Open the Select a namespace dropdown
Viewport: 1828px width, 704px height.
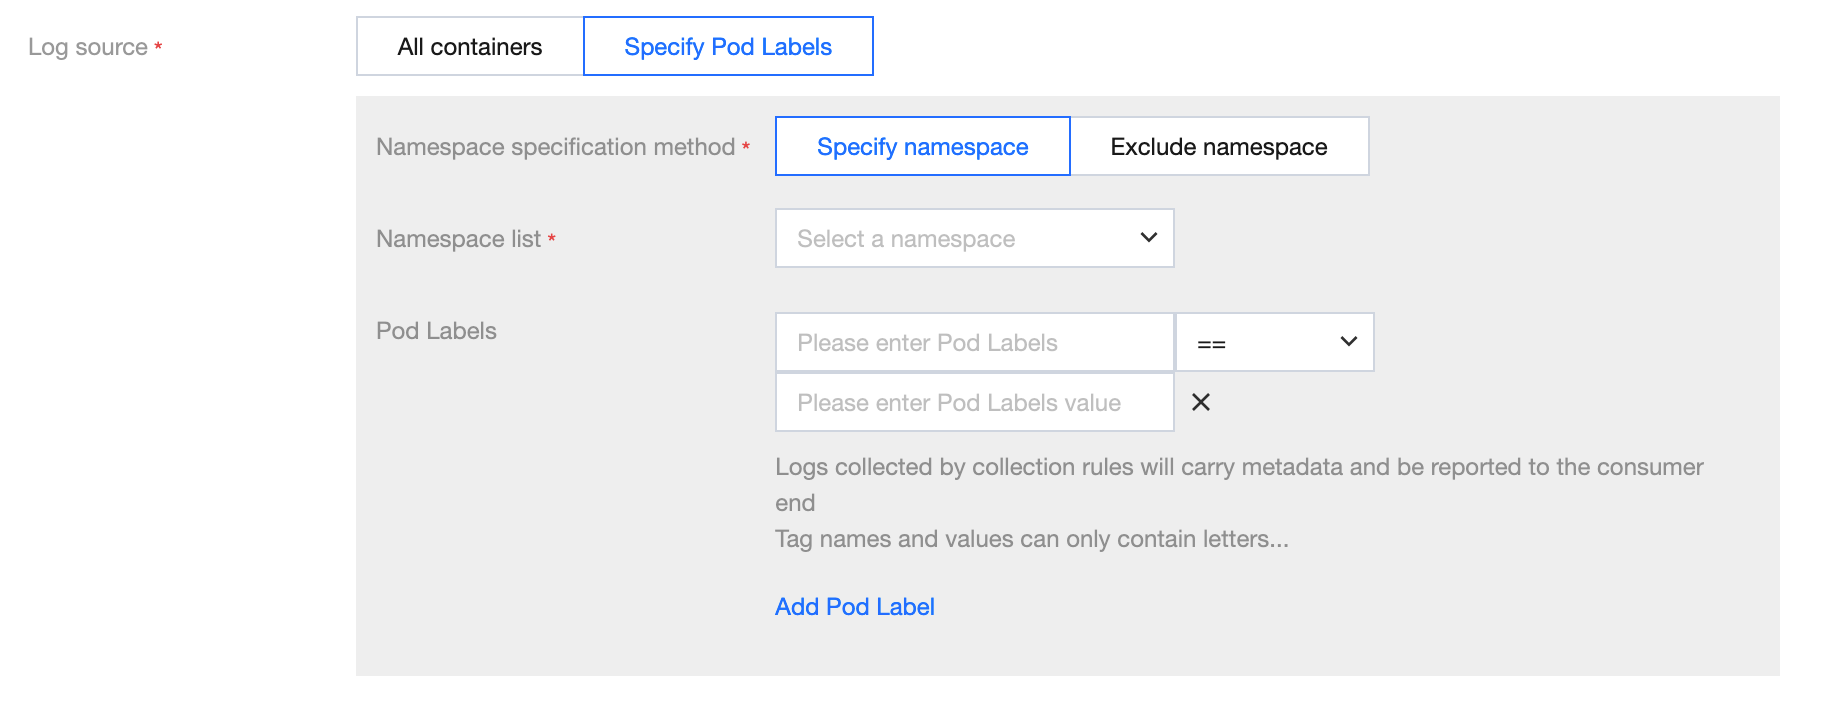pos(960,239)
